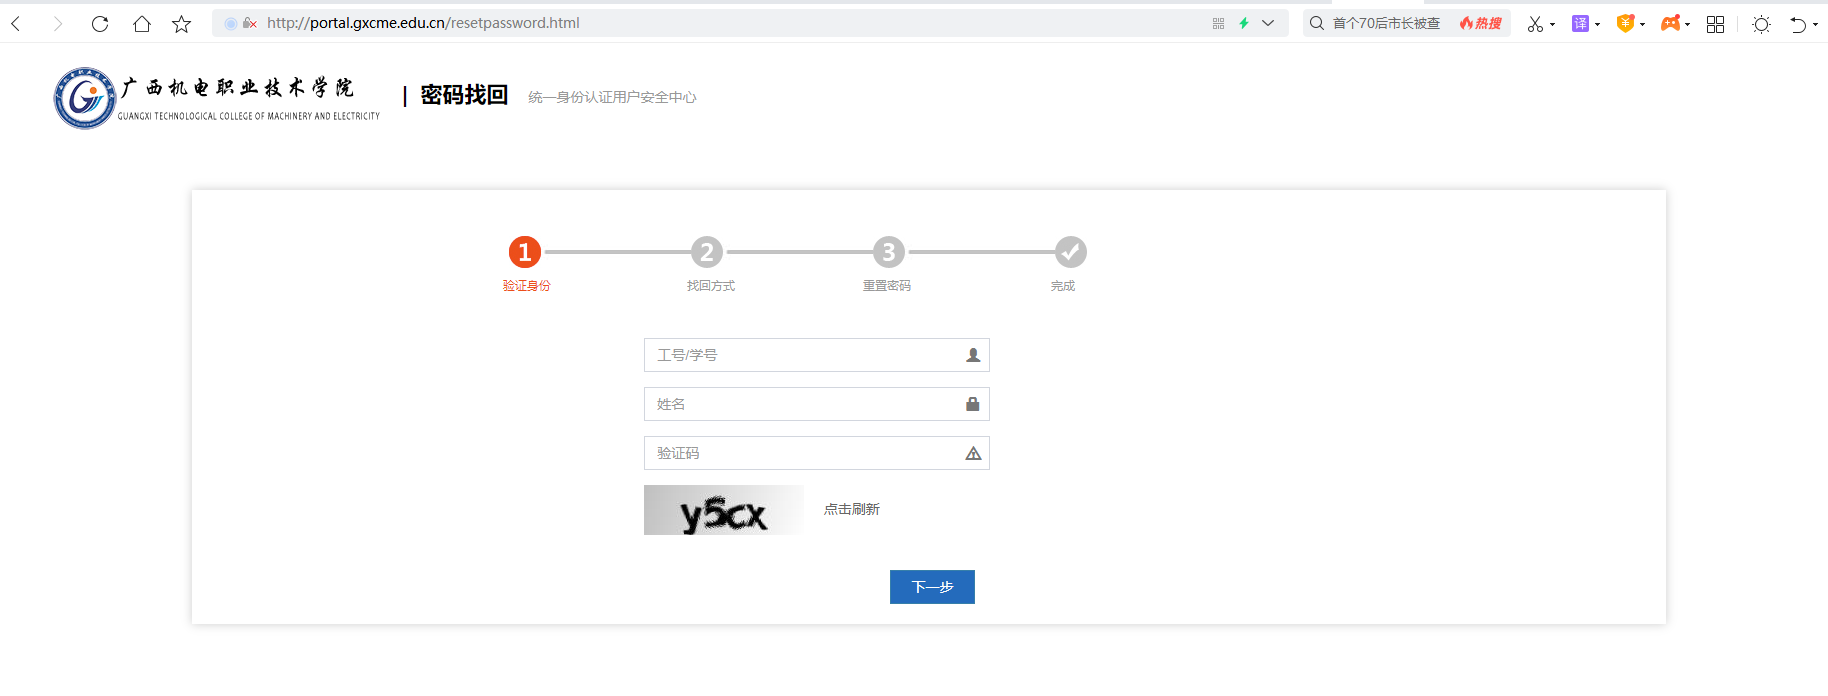Image resolution: width=1828 pixels, height=696 pixels.
Task: Toggle the green lightning speed mode
Action: [x=1244, y=23]
